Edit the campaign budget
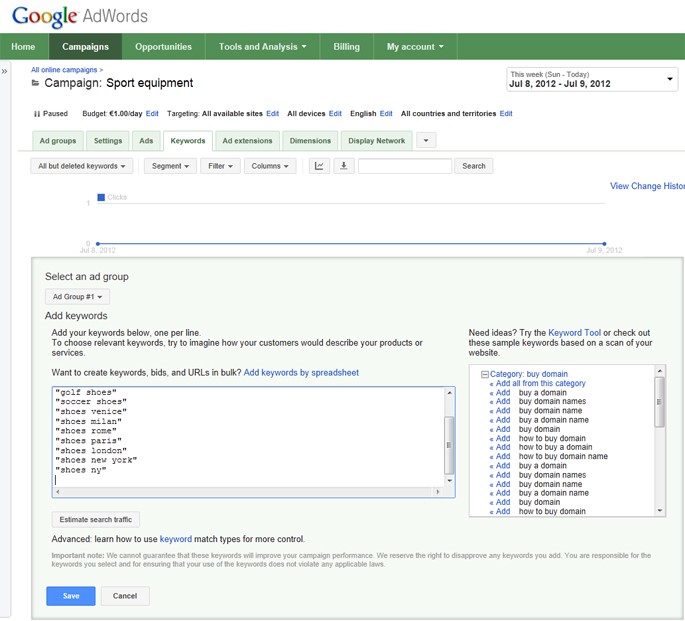 pos(152,114)
